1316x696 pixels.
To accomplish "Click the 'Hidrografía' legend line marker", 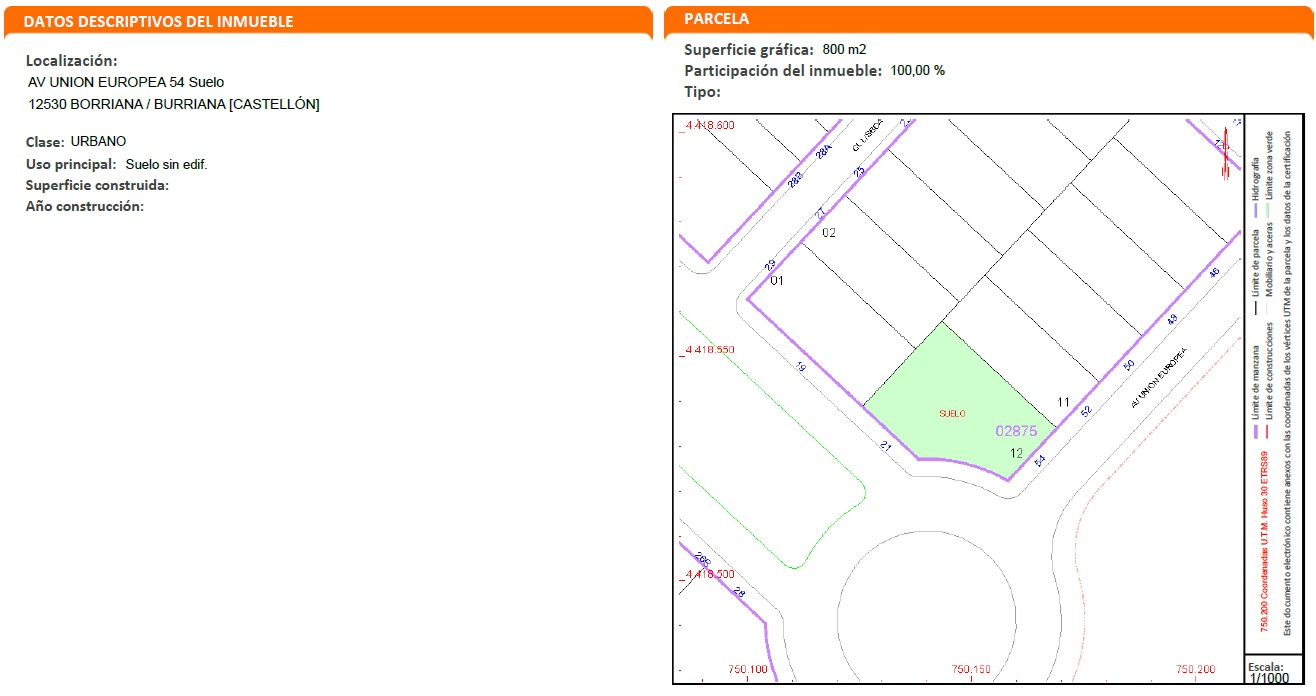I will (1256, 211).
